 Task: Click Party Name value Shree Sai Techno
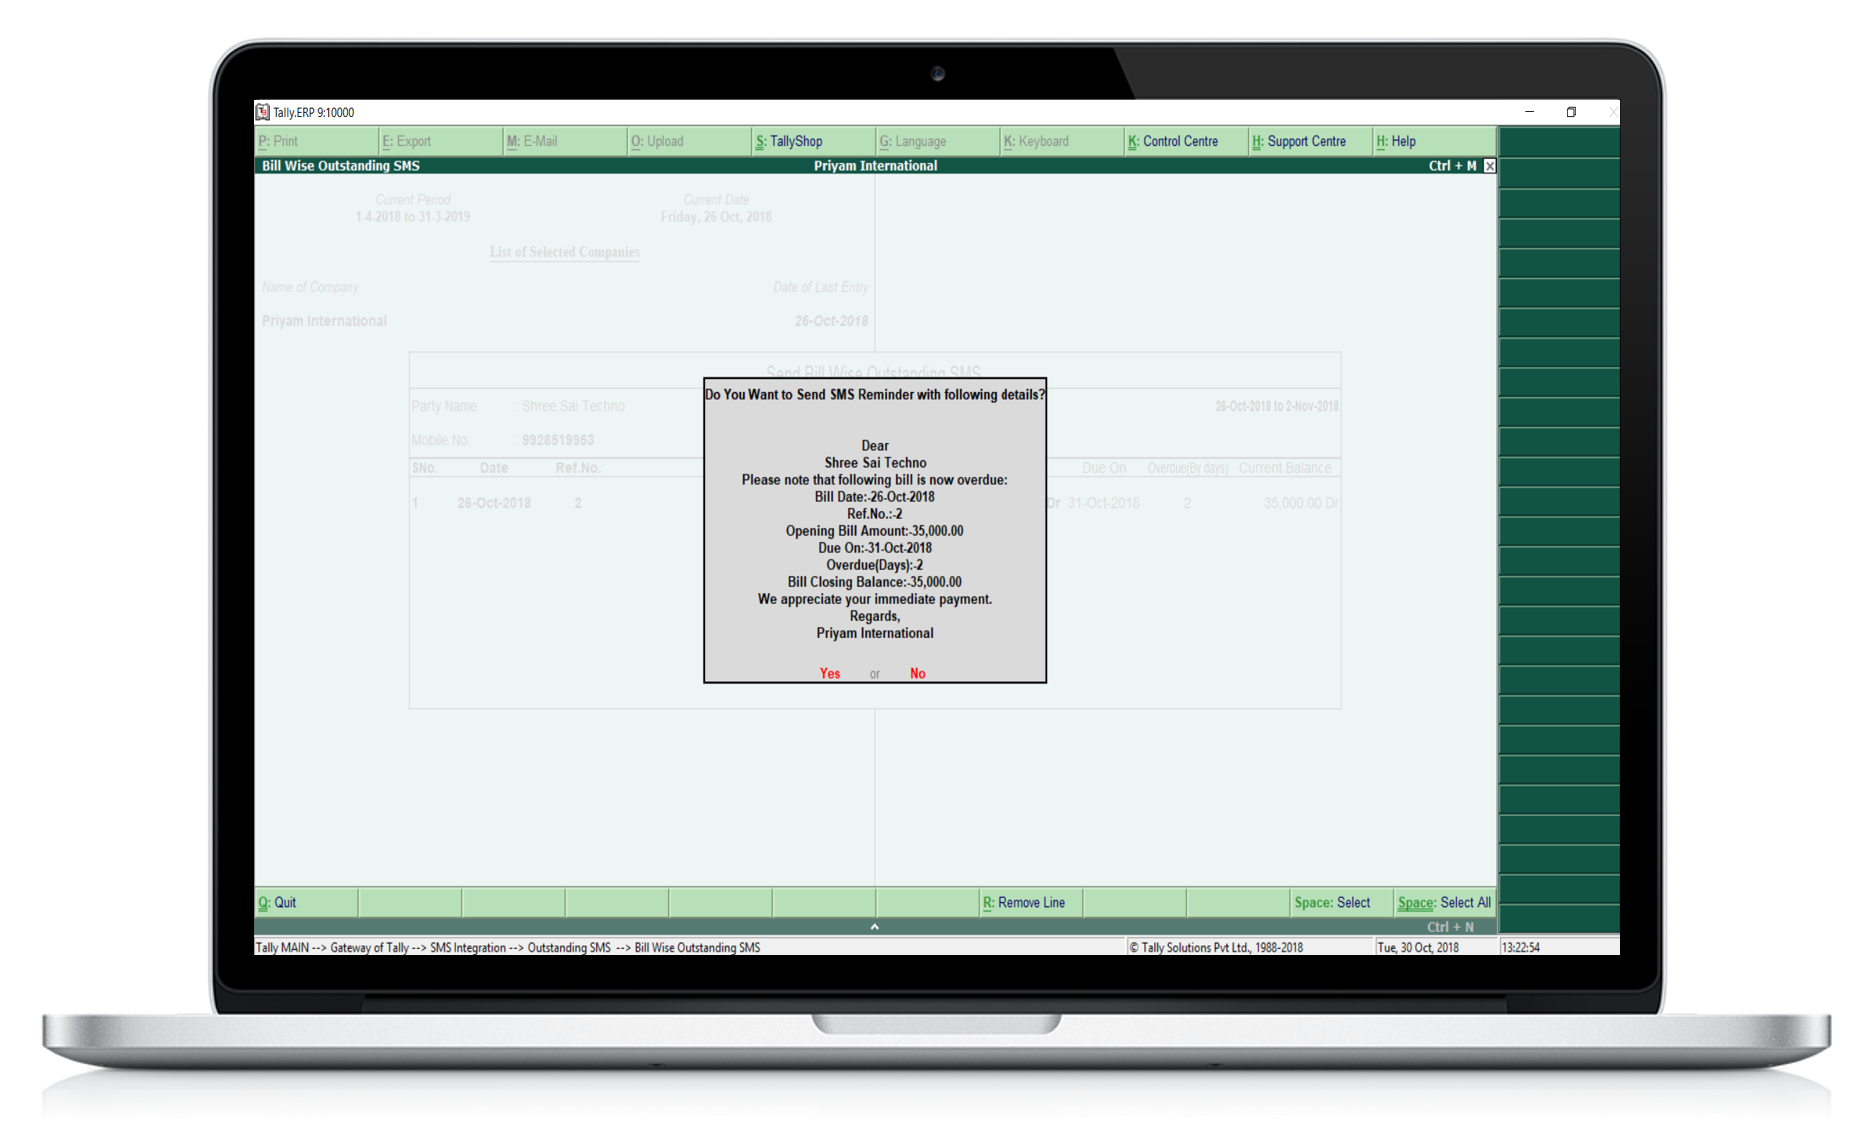[573, 406]
